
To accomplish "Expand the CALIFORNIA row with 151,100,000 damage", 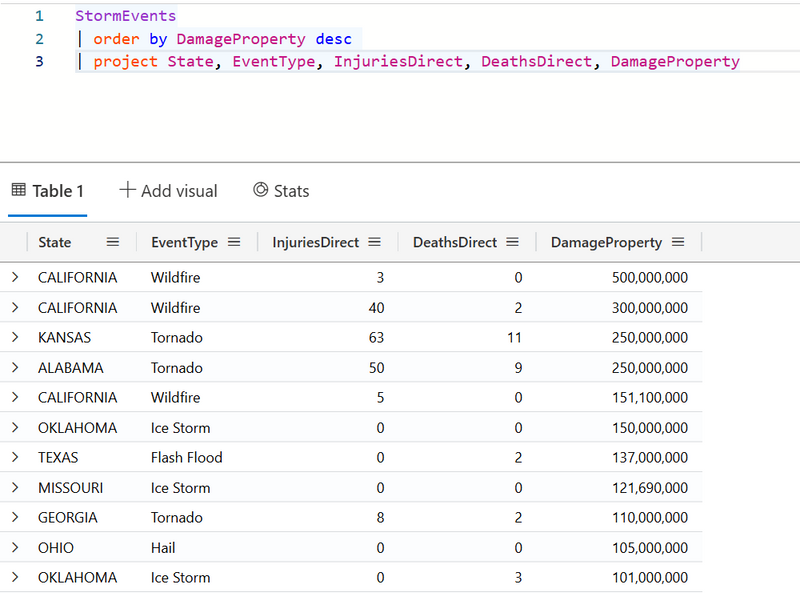I will pyautogui.click(x=15, y=397).
